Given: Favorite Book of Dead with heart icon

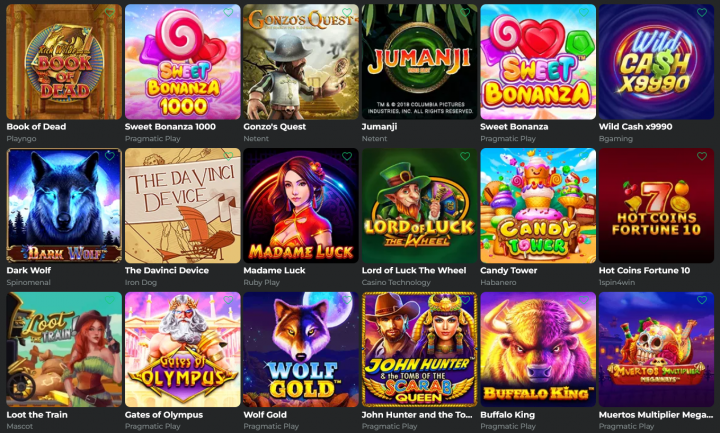Looking at the screenshot, I should tap(110, 13).
